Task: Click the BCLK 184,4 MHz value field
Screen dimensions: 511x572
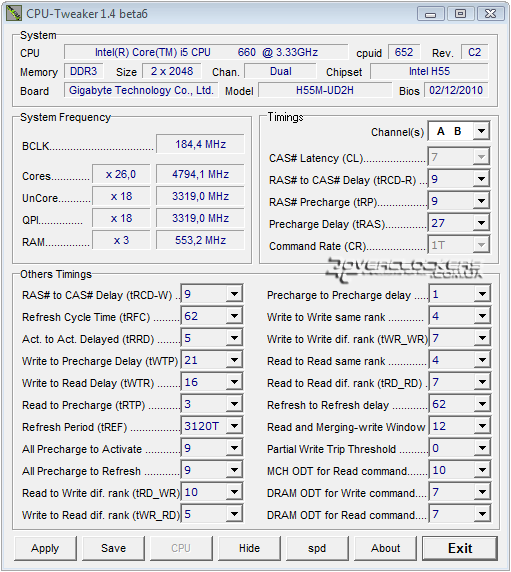Action: (x=200, y=144)
